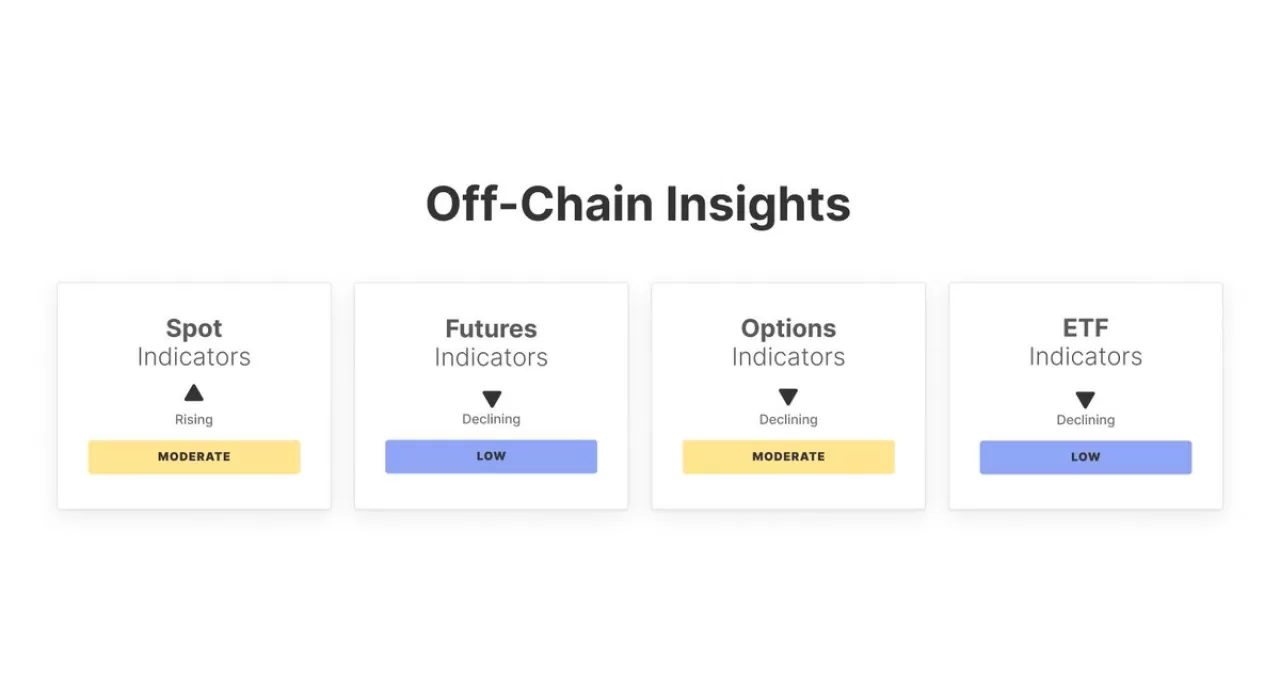This screenshot has height=693, width=1280.
Task: Click the rising triangle icon under Spot Indicators
Action: point(194,393)
